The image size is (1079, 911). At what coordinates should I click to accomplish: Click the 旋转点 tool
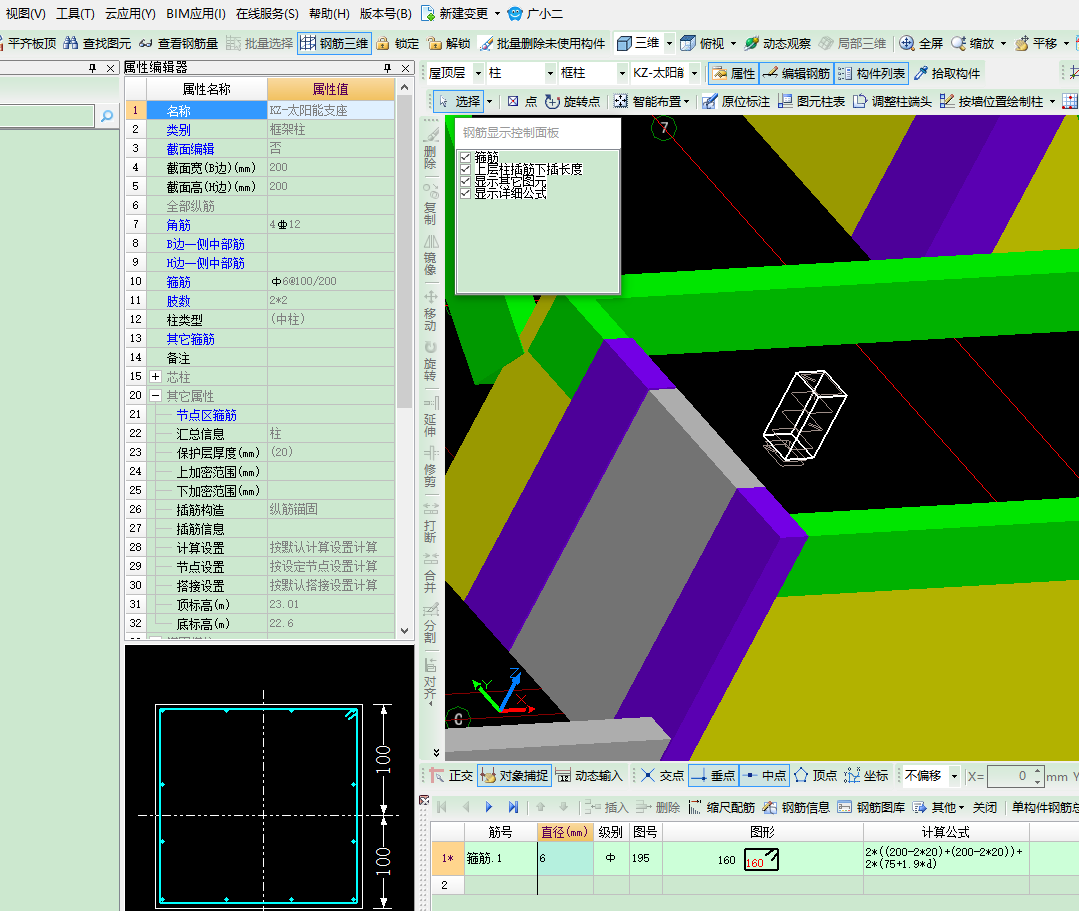click(573, 101)
